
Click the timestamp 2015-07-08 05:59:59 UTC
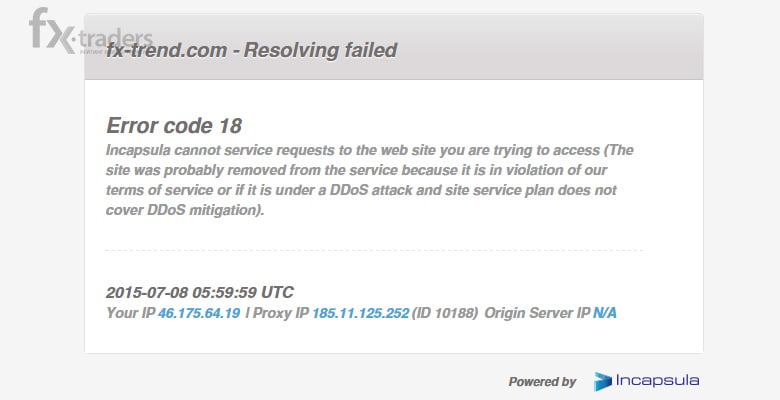point(200,292)
